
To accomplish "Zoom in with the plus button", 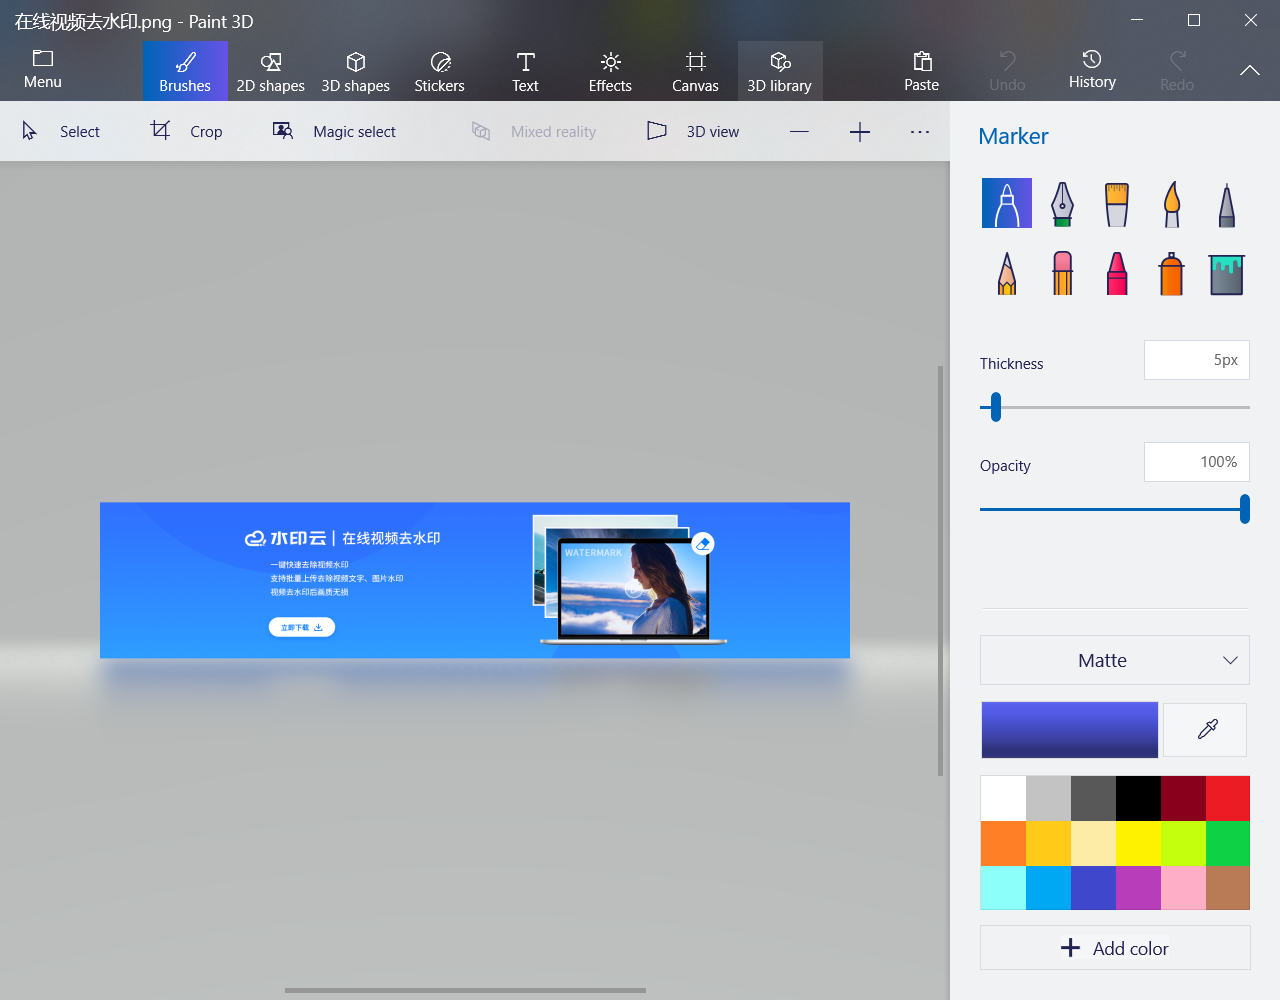I will point(860,132).
